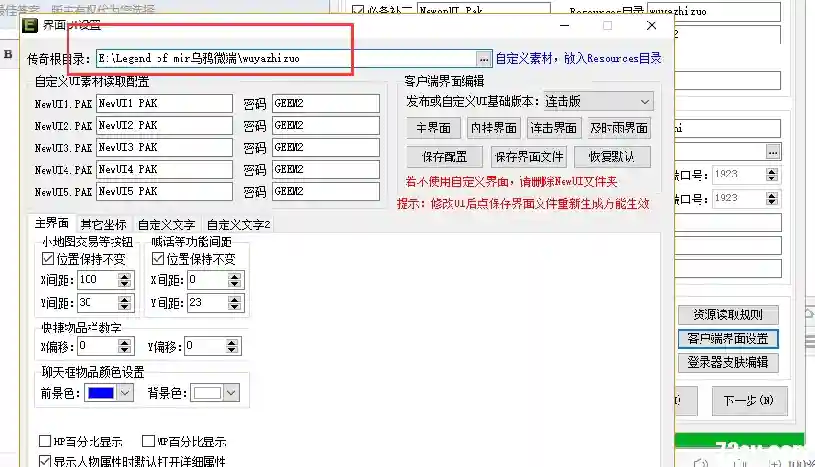
Task: Open the background color dropdown
Action: [231, 393]
